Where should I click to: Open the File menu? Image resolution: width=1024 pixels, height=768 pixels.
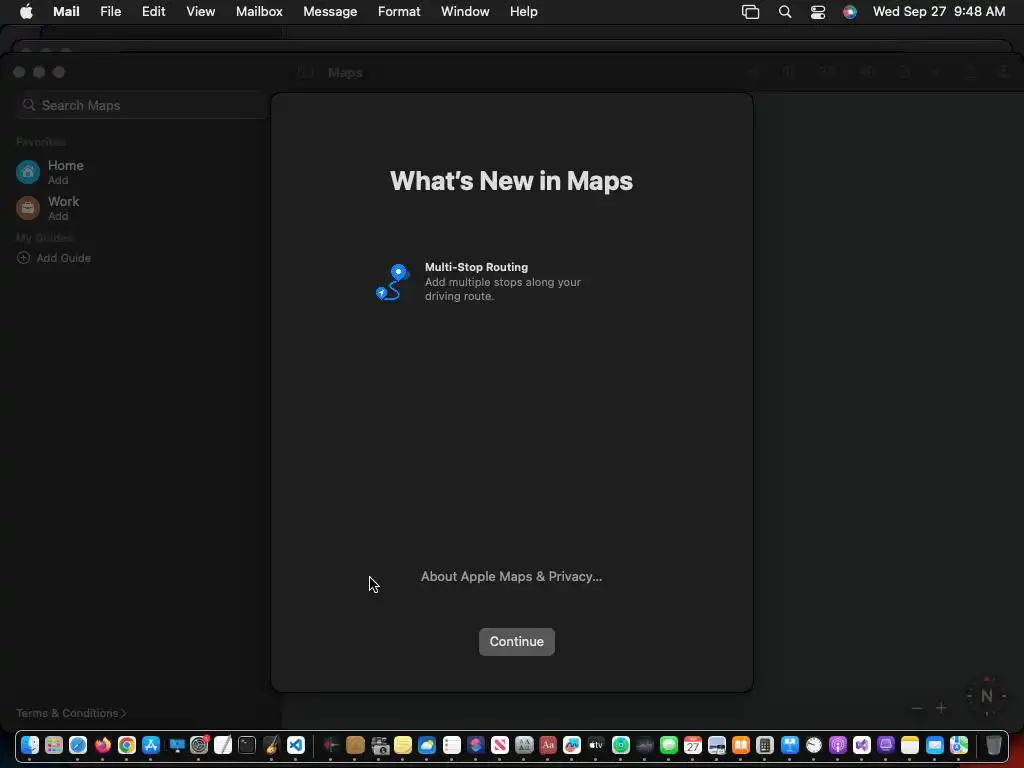click(x=110, y=11)
